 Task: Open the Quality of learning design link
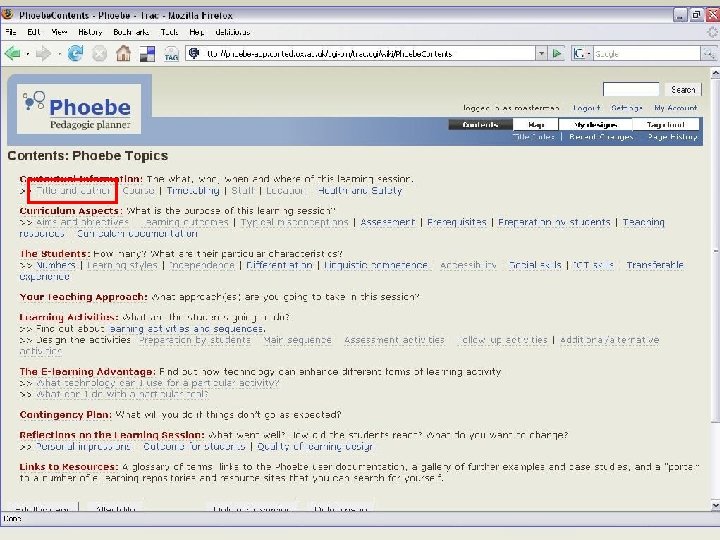315,446
